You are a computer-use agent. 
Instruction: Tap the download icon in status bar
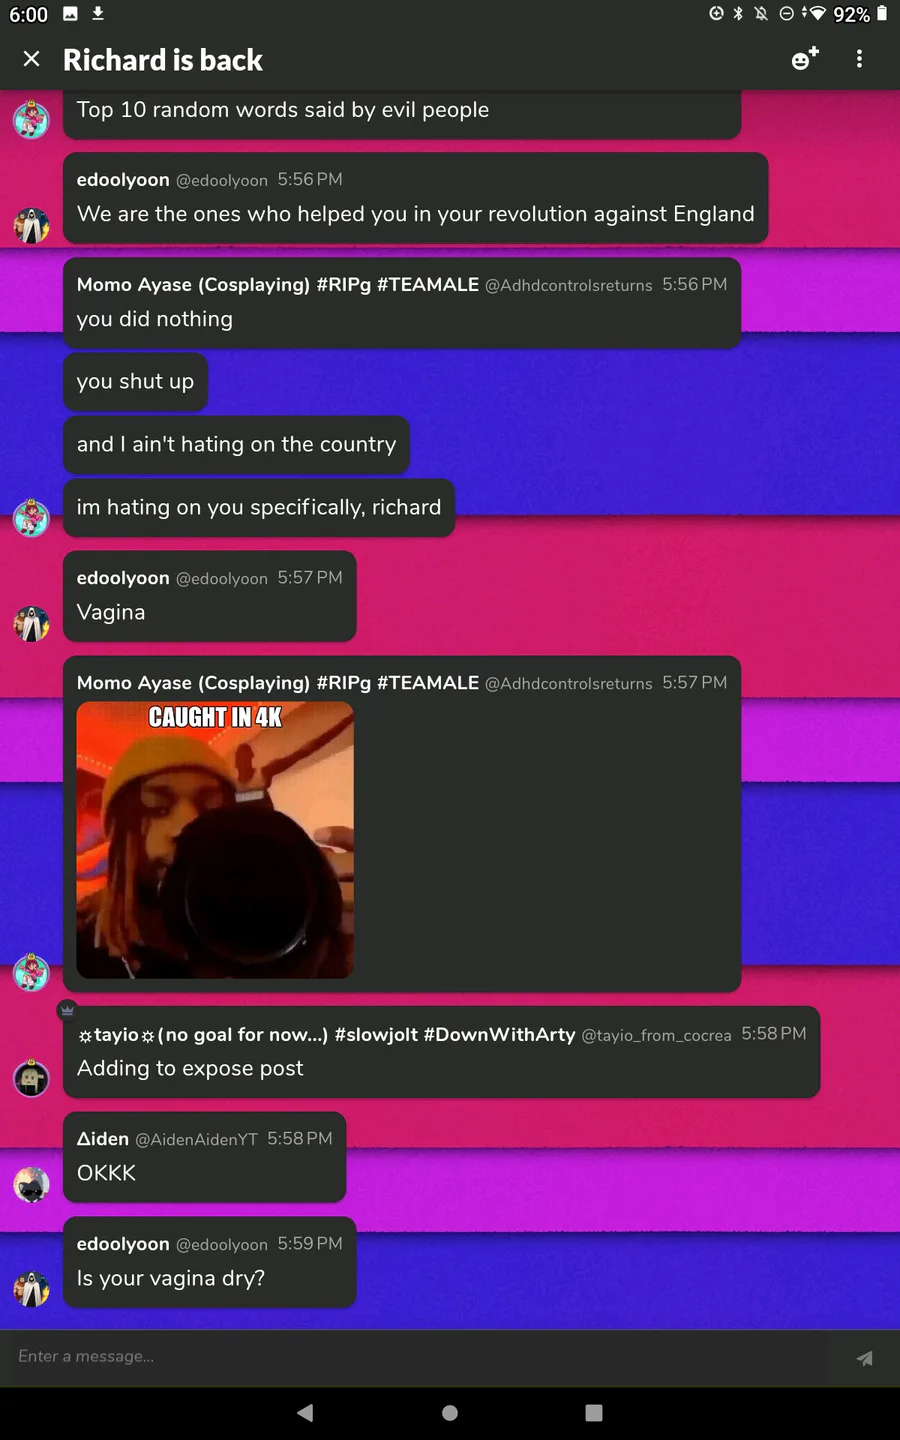point(98,13)
